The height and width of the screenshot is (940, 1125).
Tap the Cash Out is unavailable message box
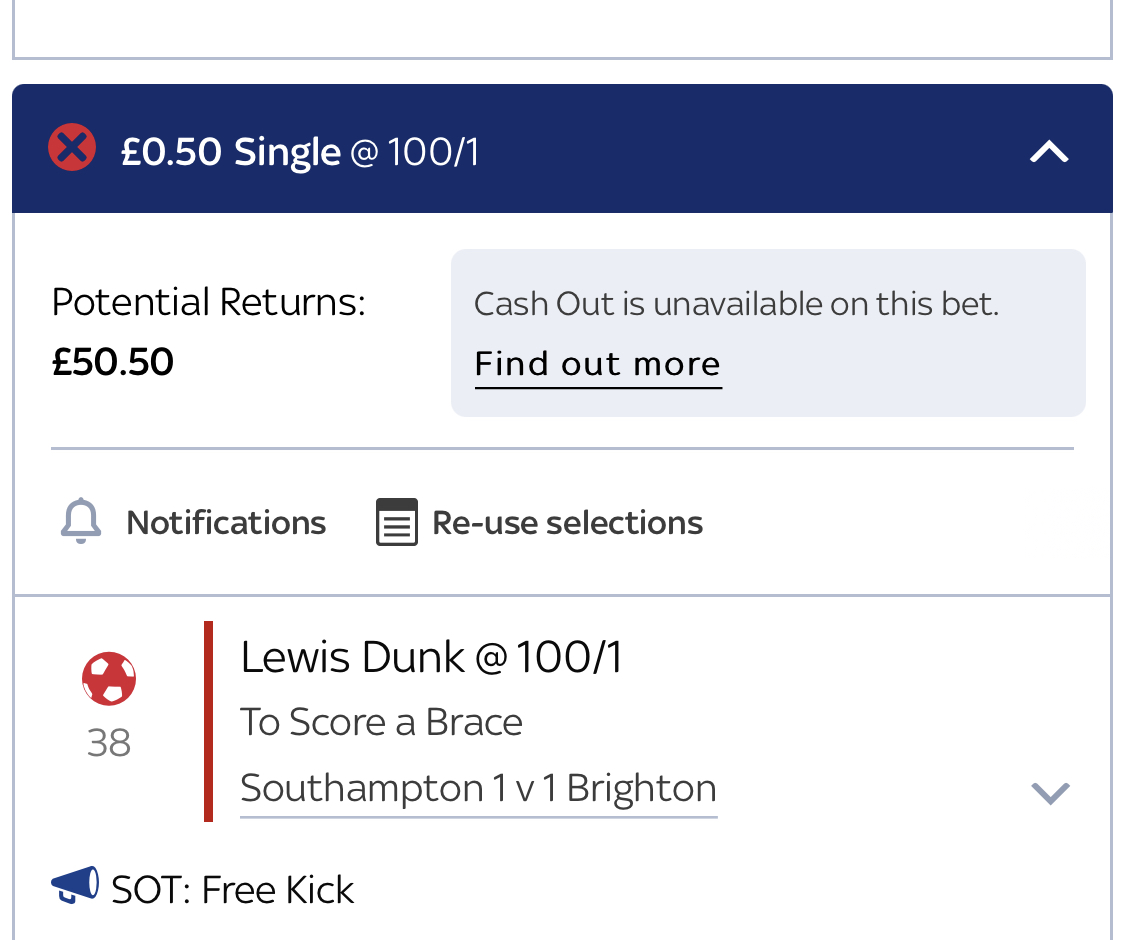tap(768, 333)
